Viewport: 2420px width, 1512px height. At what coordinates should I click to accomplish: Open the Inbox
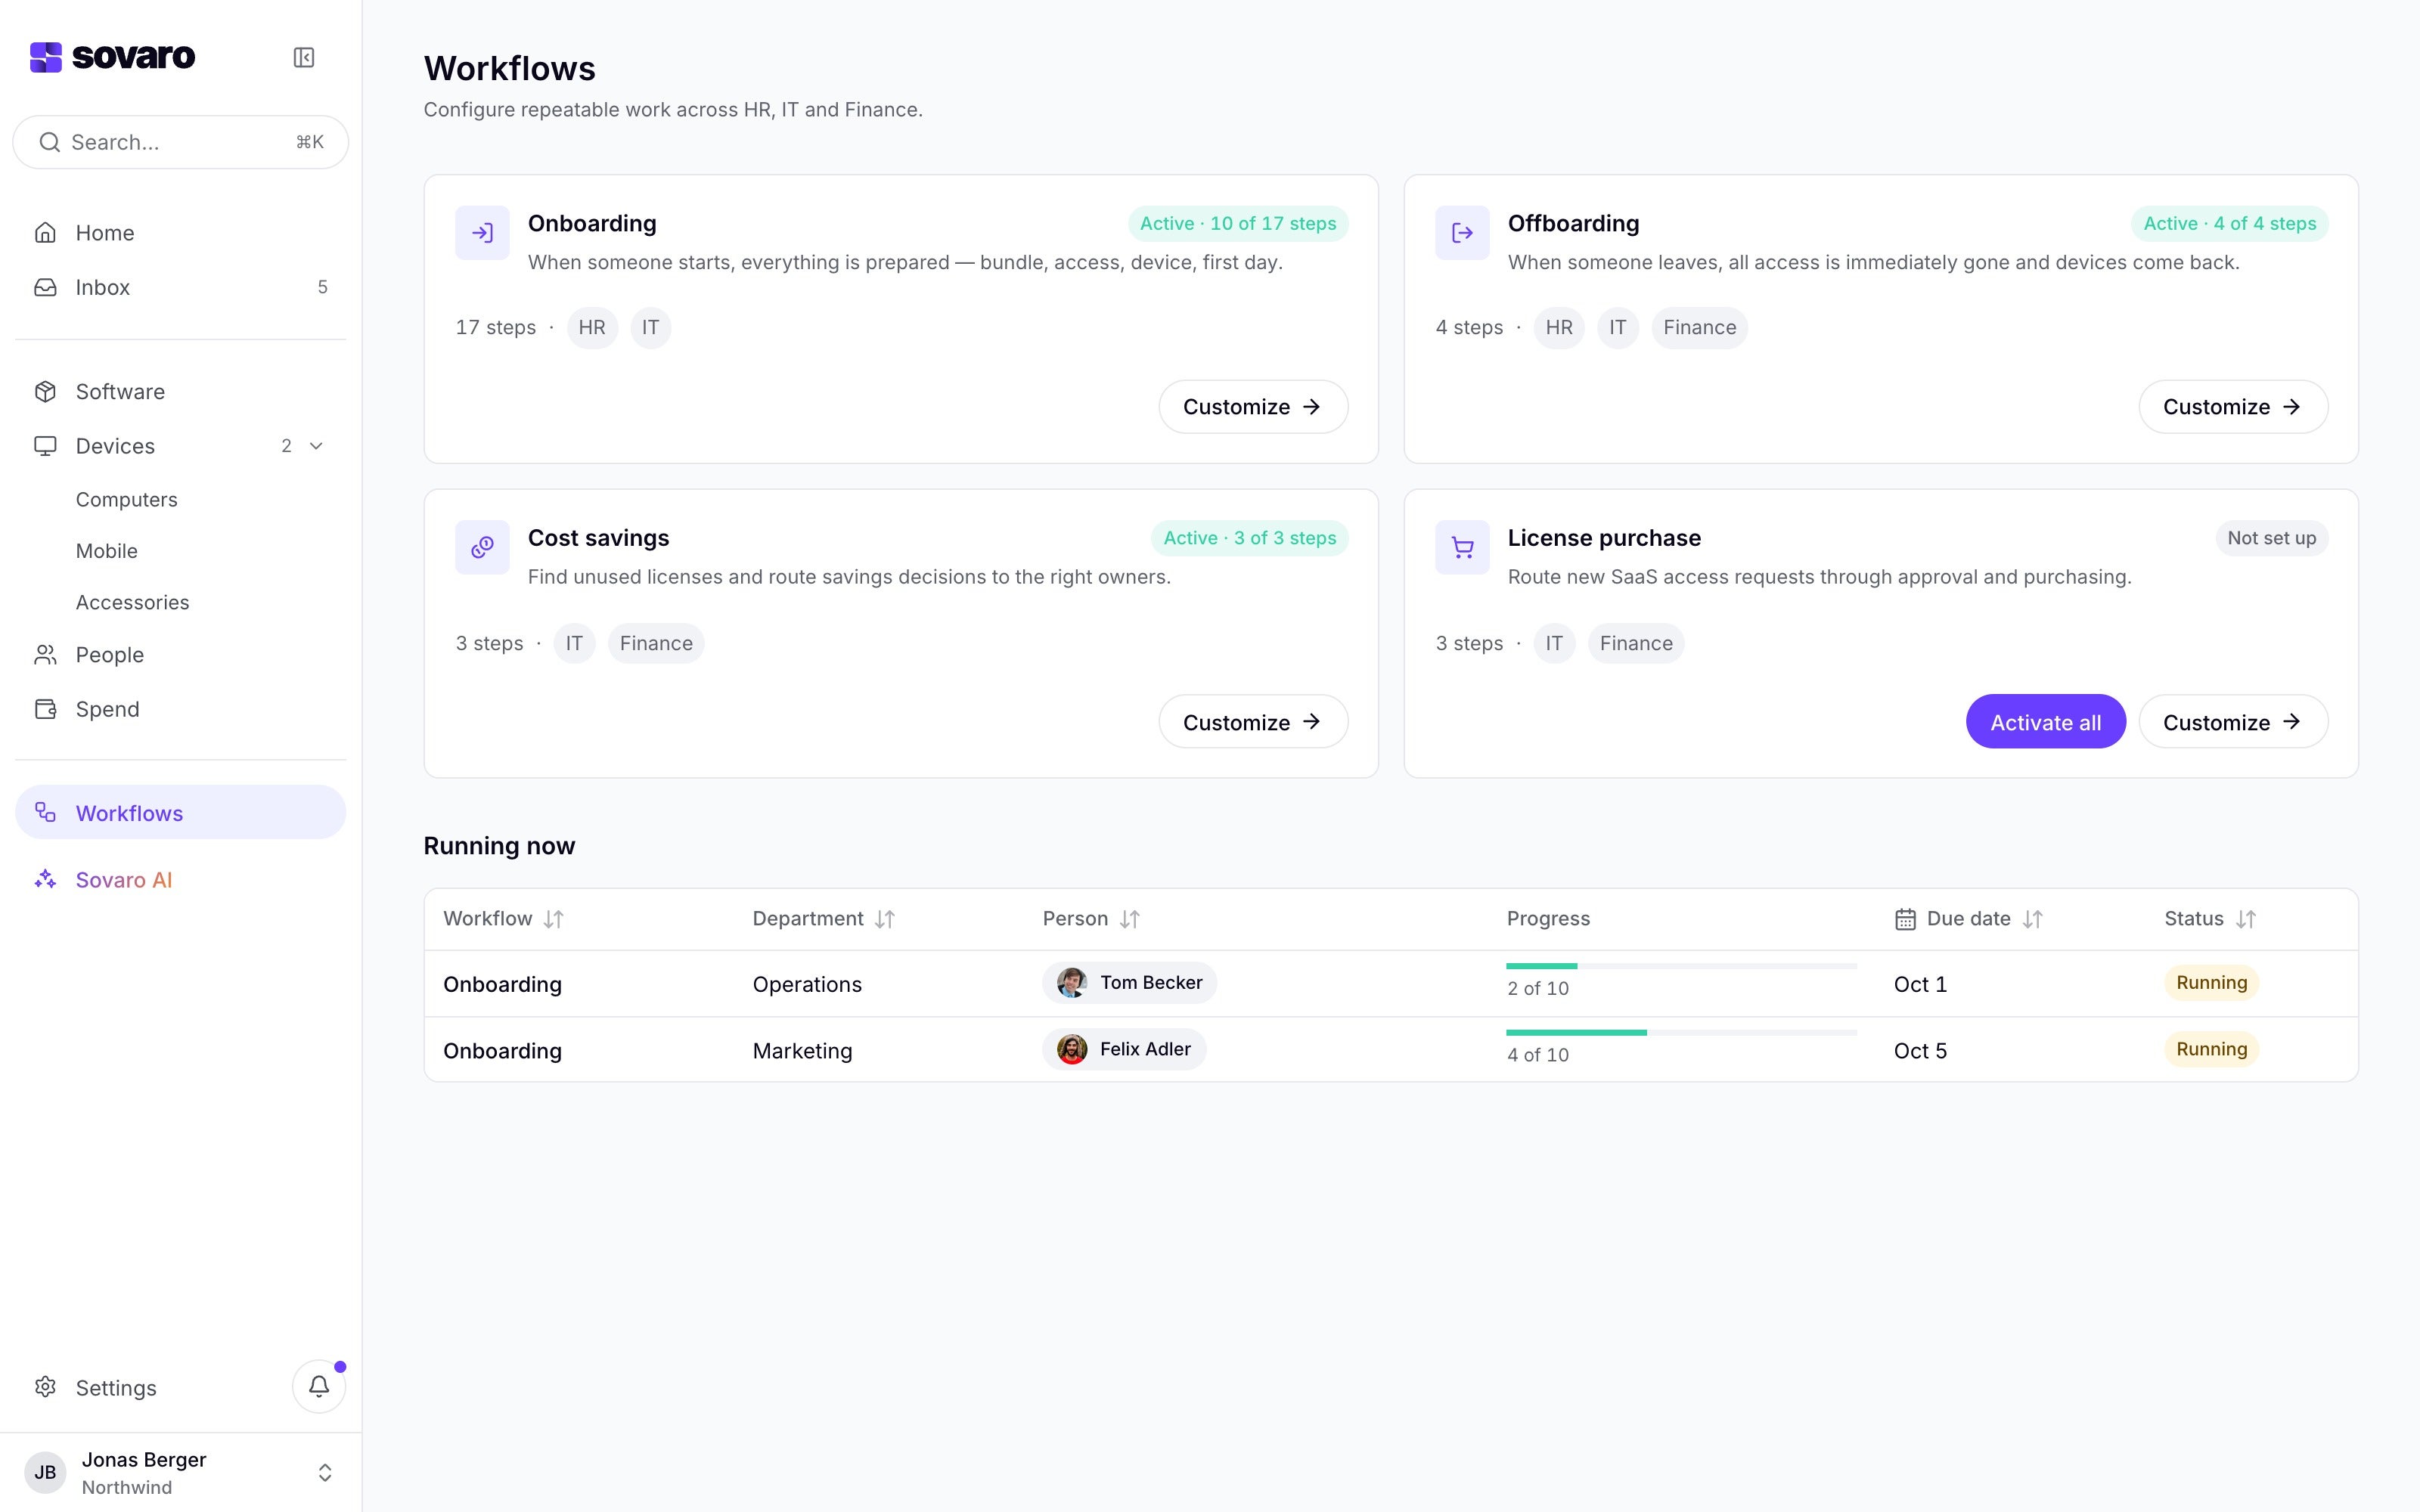[x=180, y=287]
